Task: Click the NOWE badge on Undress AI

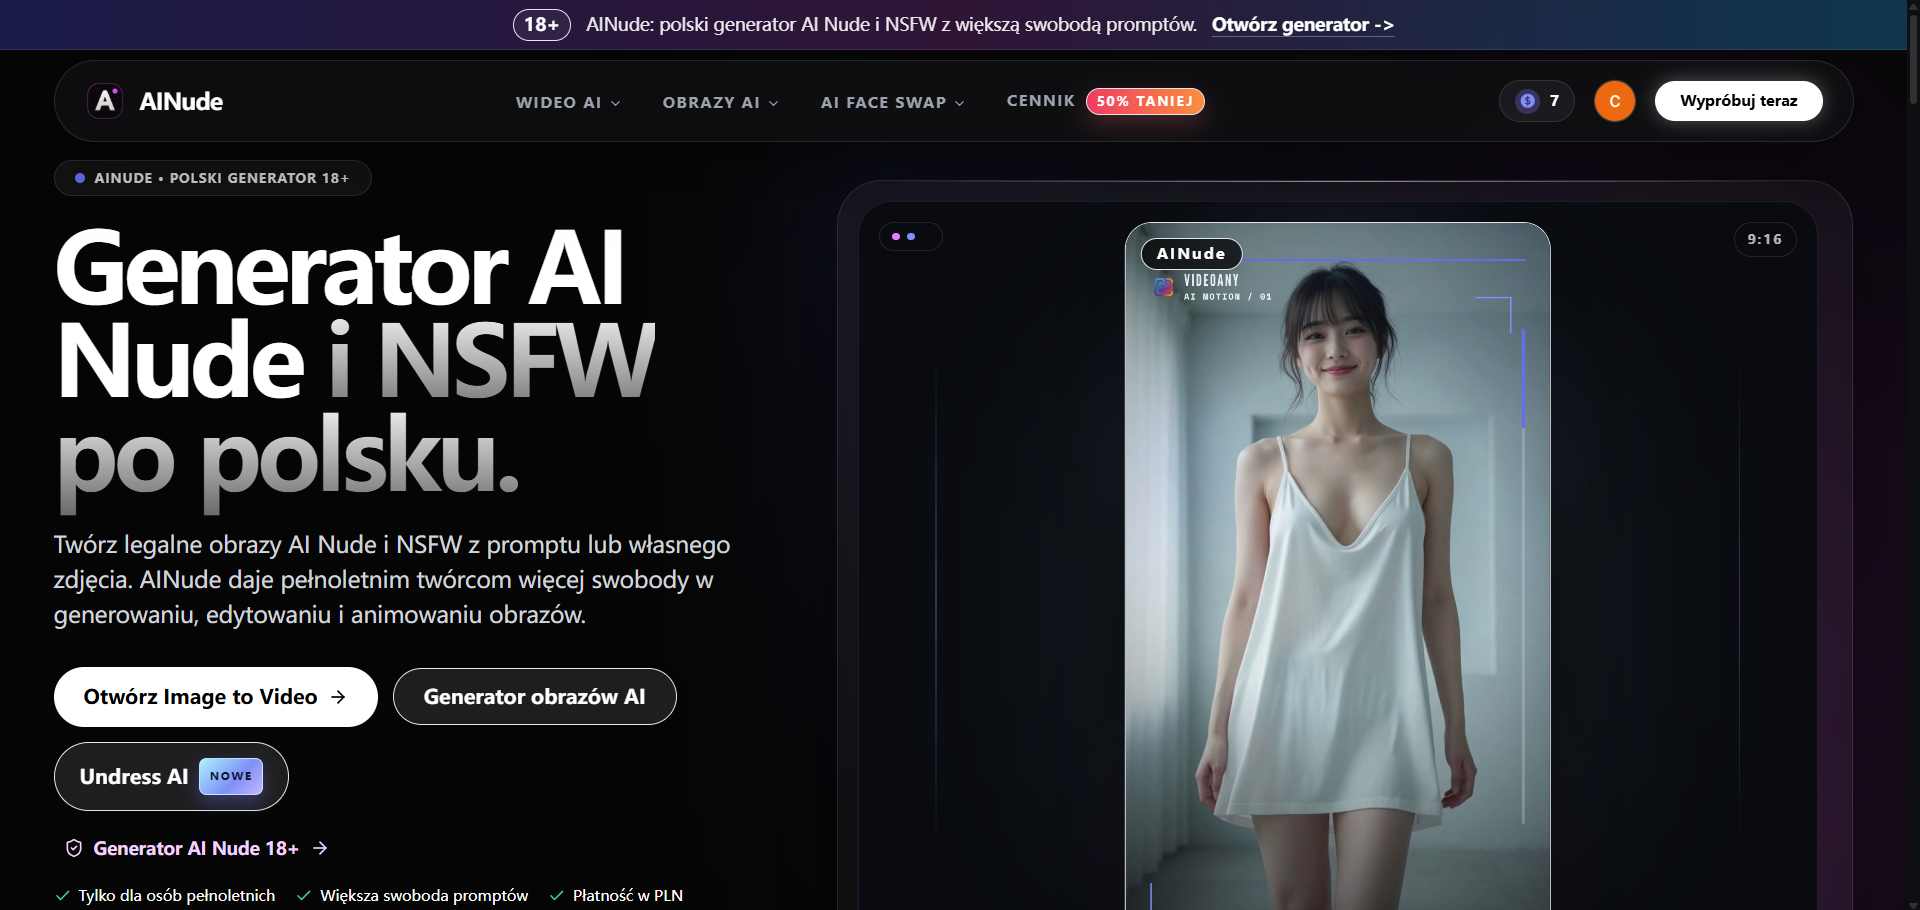Action: 231,776
